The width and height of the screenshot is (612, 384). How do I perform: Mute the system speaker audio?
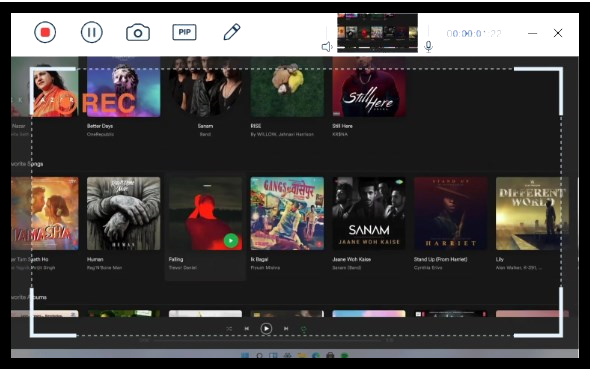(x=327, y=47)
